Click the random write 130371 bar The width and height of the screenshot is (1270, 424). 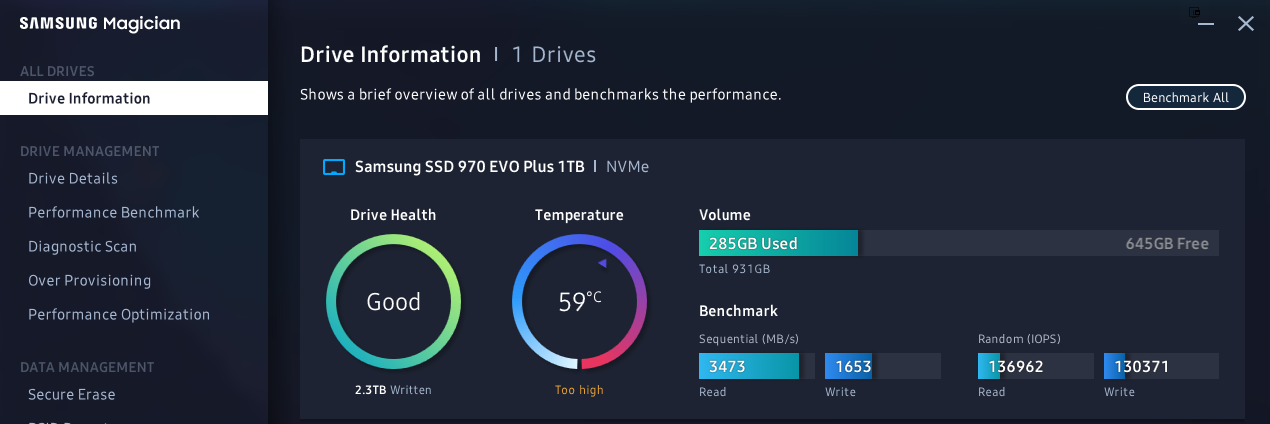(1161, 366)
